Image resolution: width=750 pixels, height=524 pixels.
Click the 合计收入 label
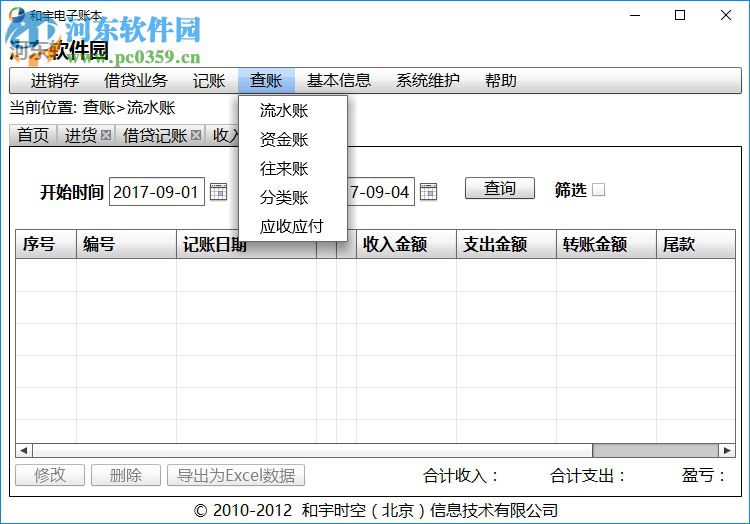(460, 476)
